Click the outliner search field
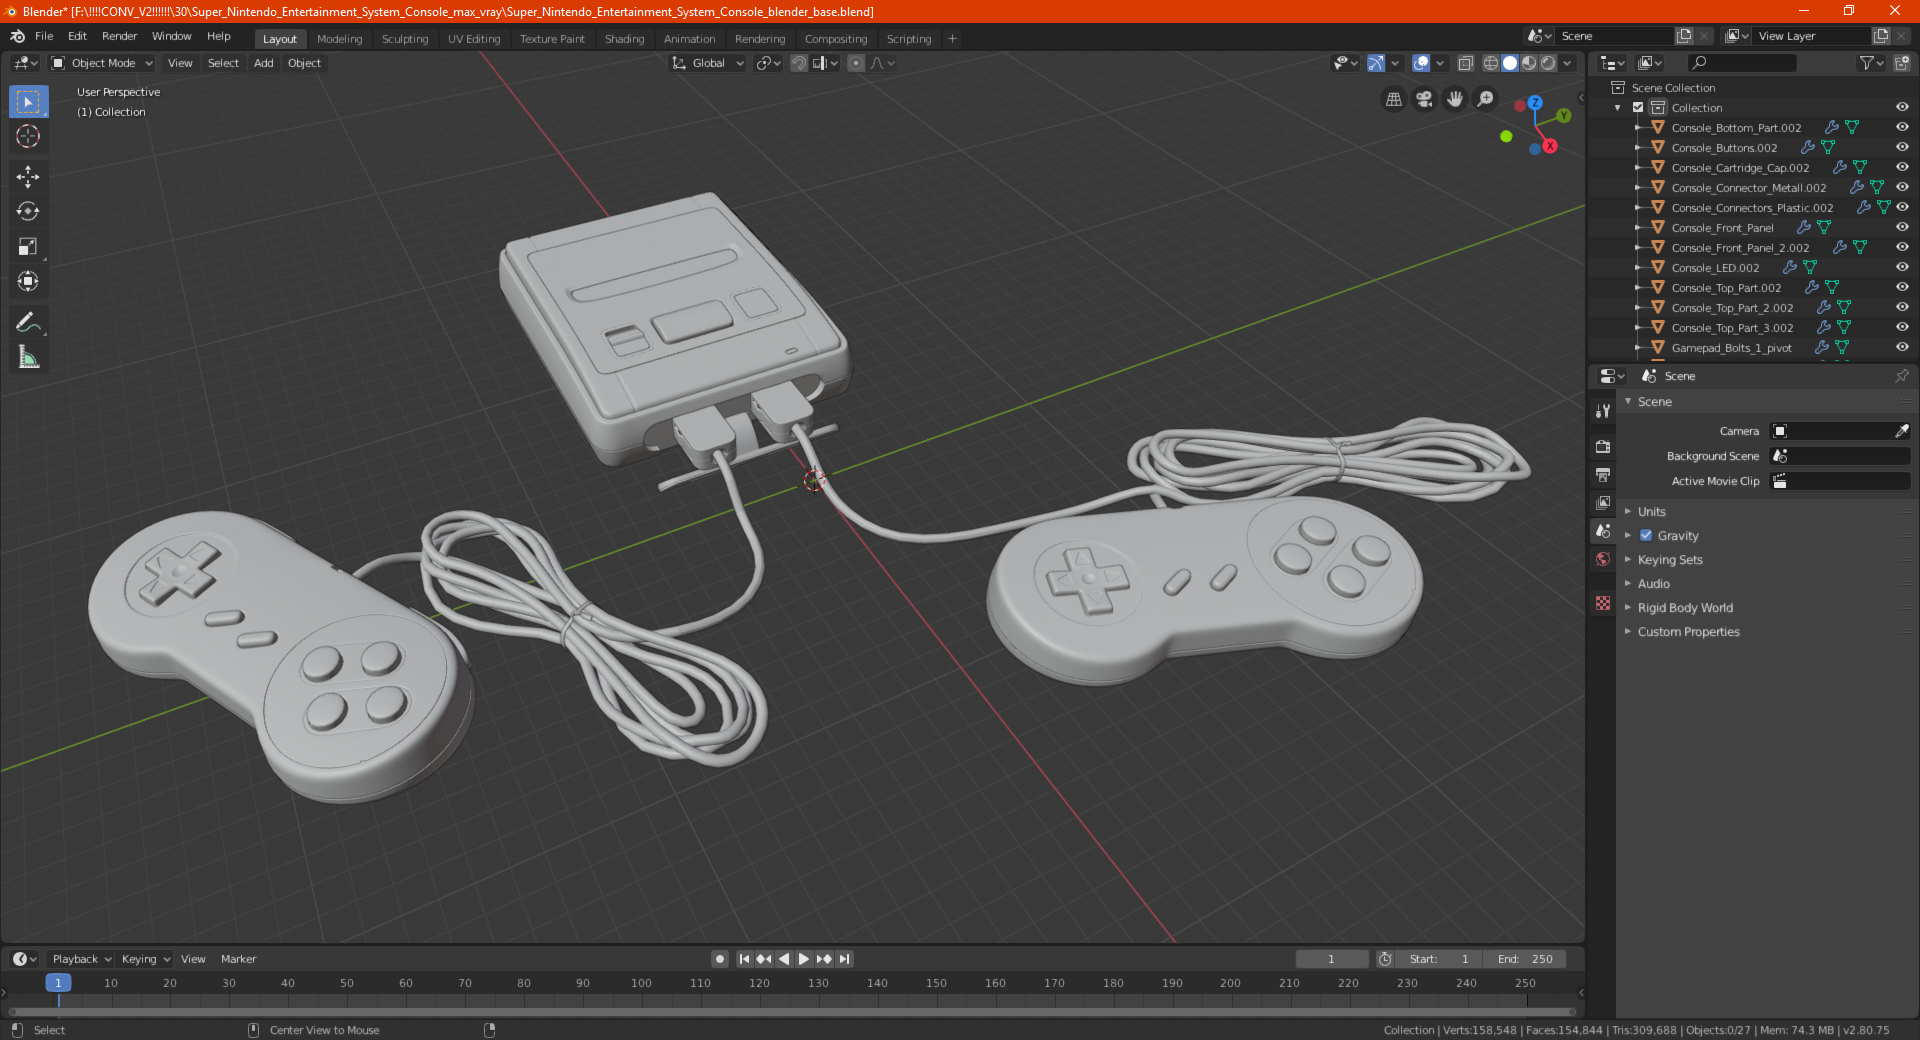Screen dimensions: 1920x1040 (x=1741, y=63)
